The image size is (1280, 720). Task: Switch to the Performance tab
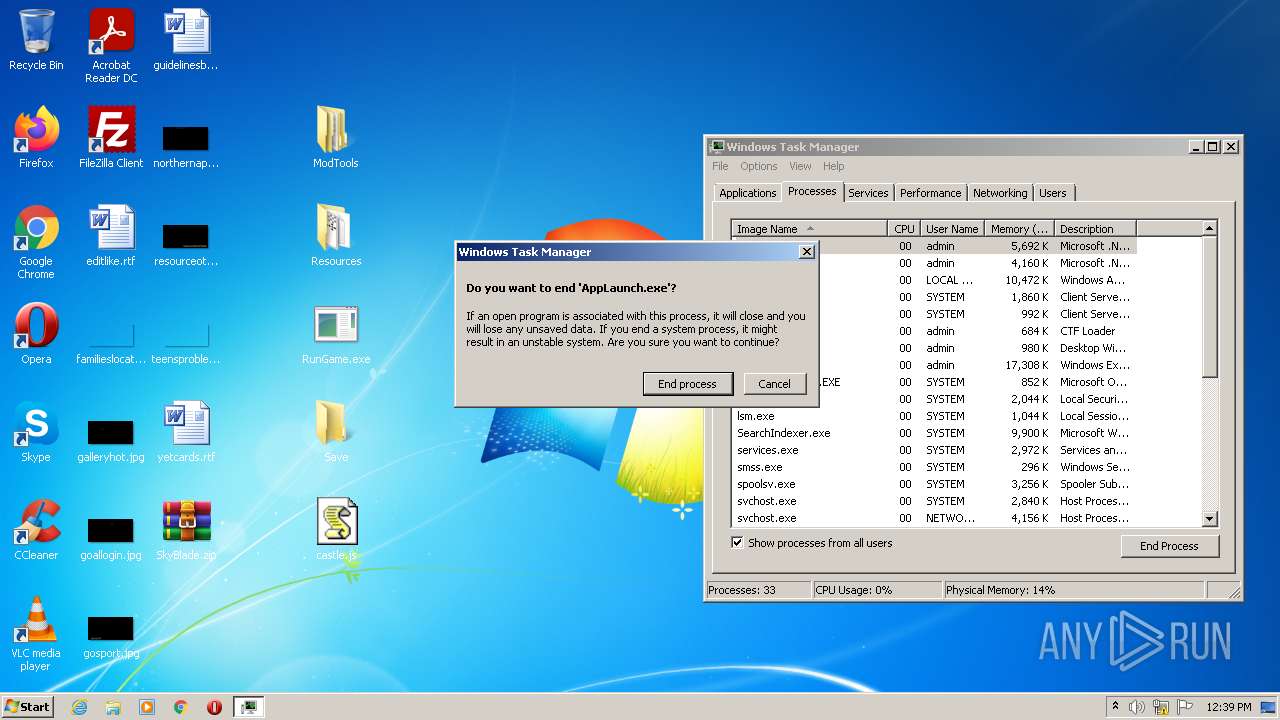tap(930, 193)
